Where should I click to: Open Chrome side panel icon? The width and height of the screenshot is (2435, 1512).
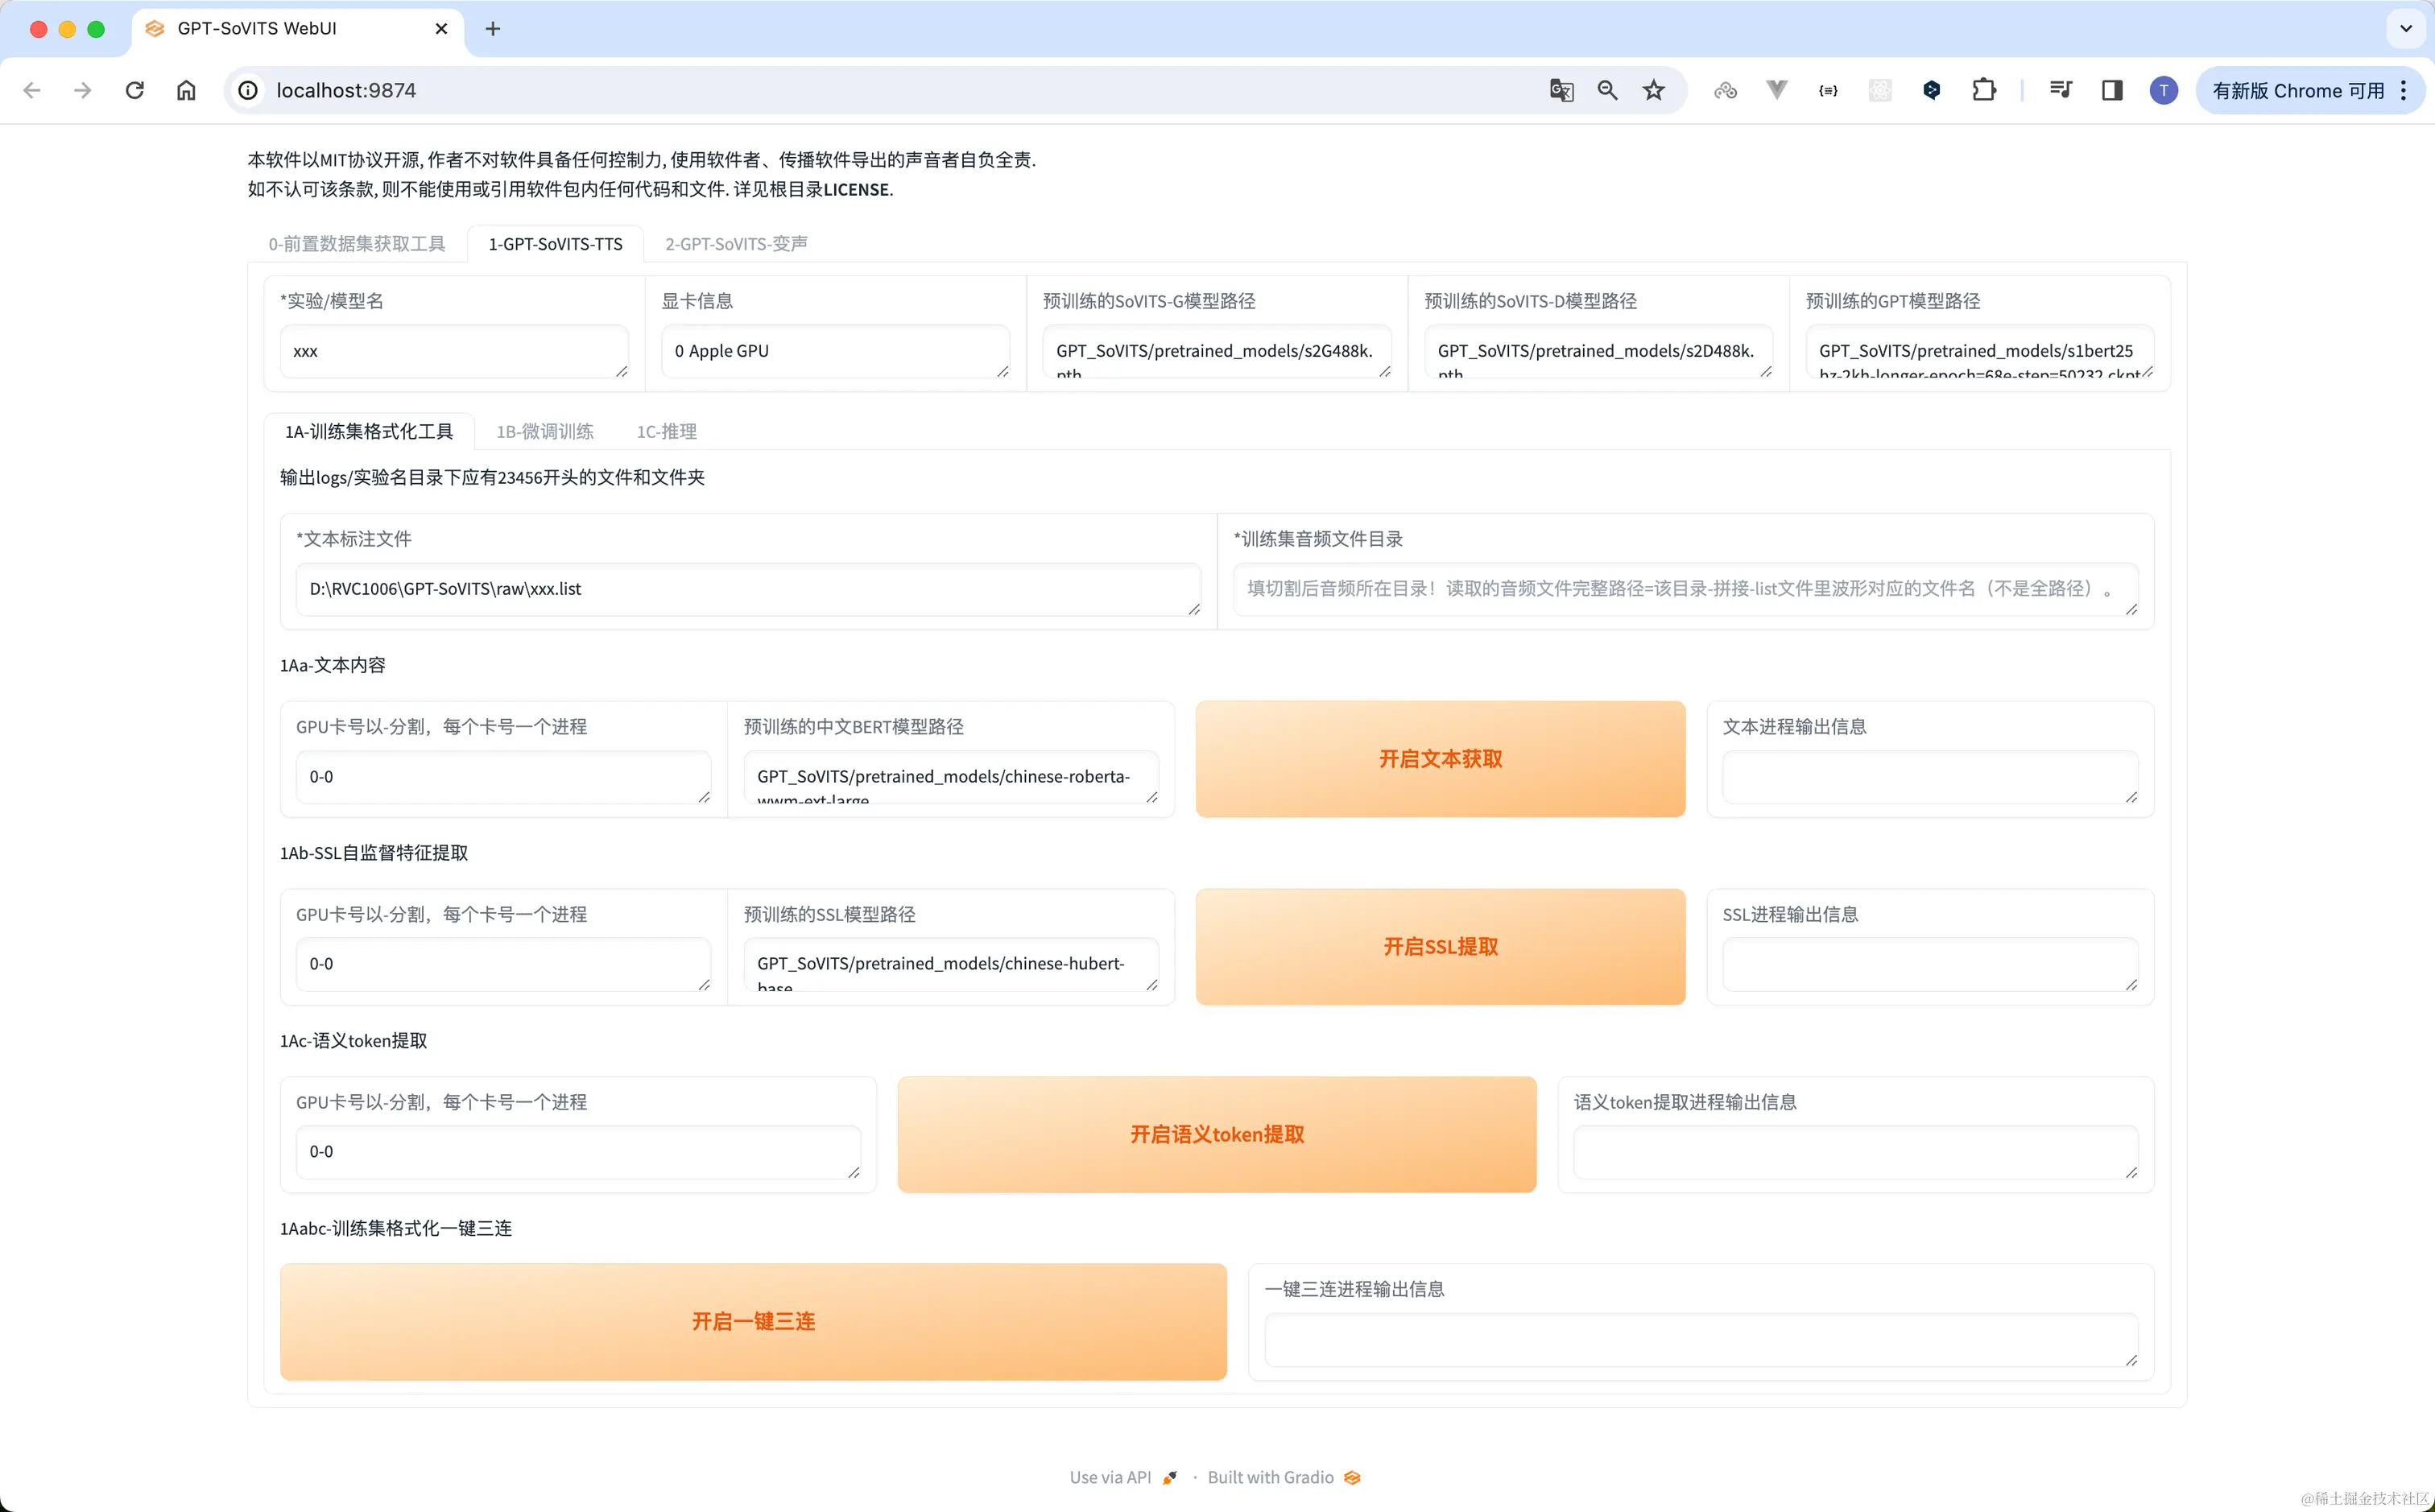[x=2112, y=90]
